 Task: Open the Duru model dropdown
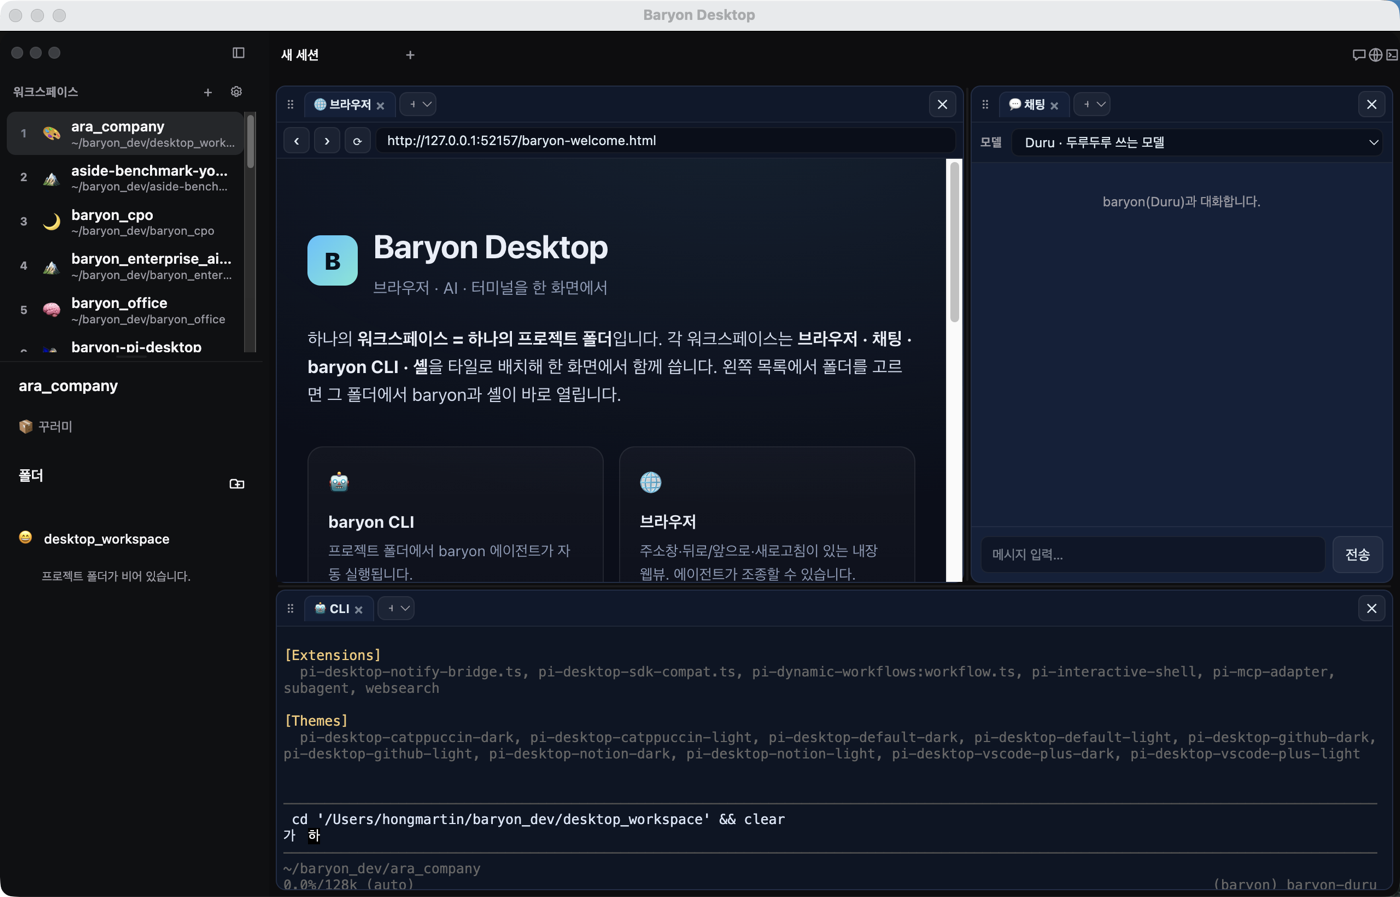pos(1198,142)
